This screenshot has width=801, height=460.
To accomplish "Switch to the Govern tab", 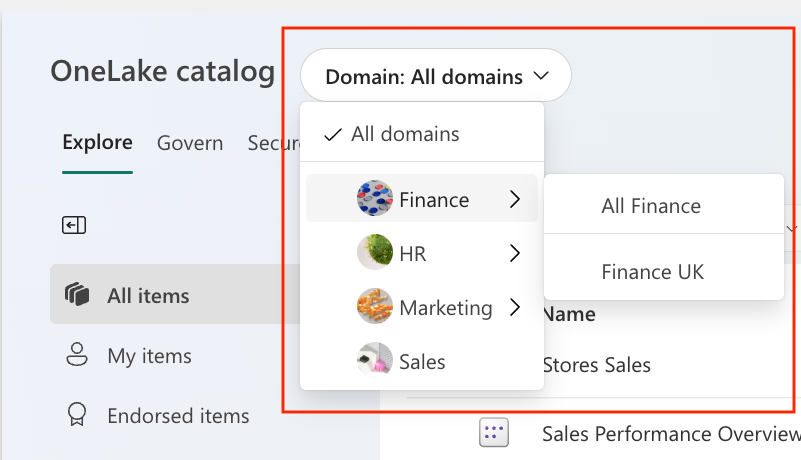I will (x=190, y=143).
